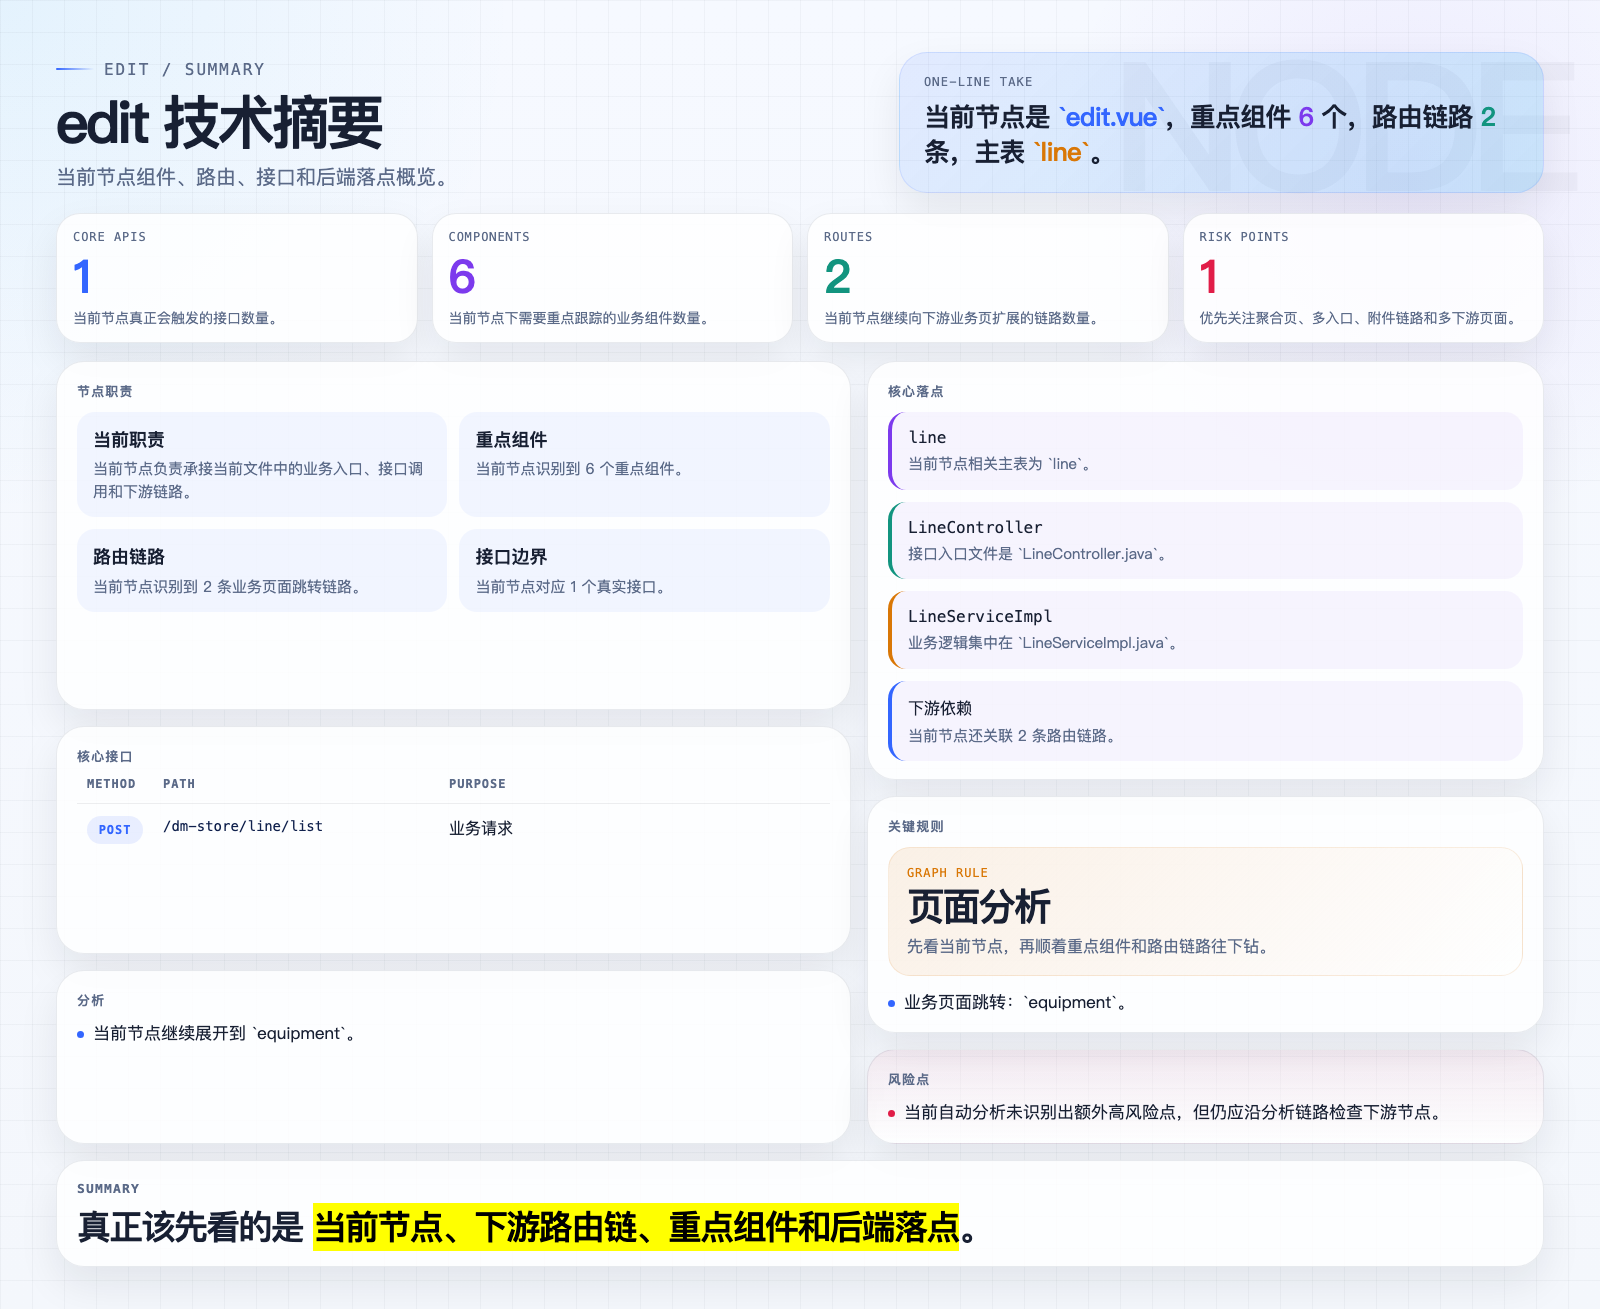Click the POST method badge
Screen dimensions: 1600x1309
tap(115, 829)
